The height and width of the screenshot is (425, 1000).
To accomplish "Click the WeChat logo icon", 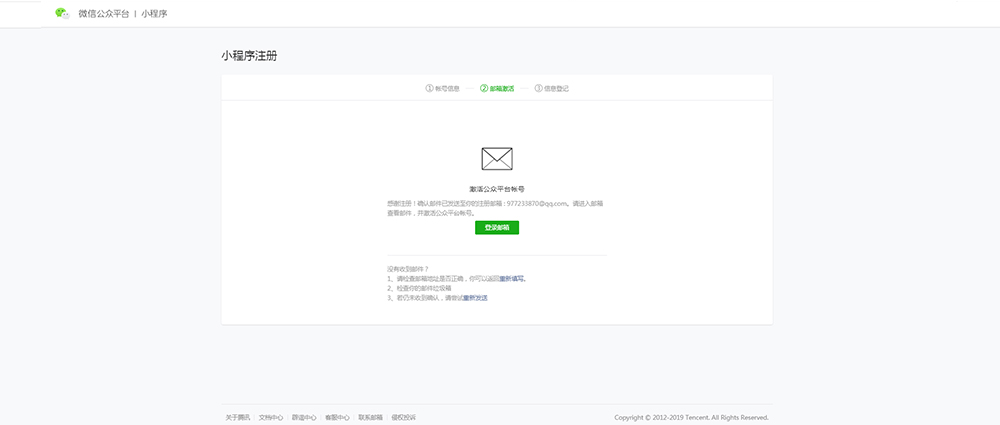I will point(62,14).
